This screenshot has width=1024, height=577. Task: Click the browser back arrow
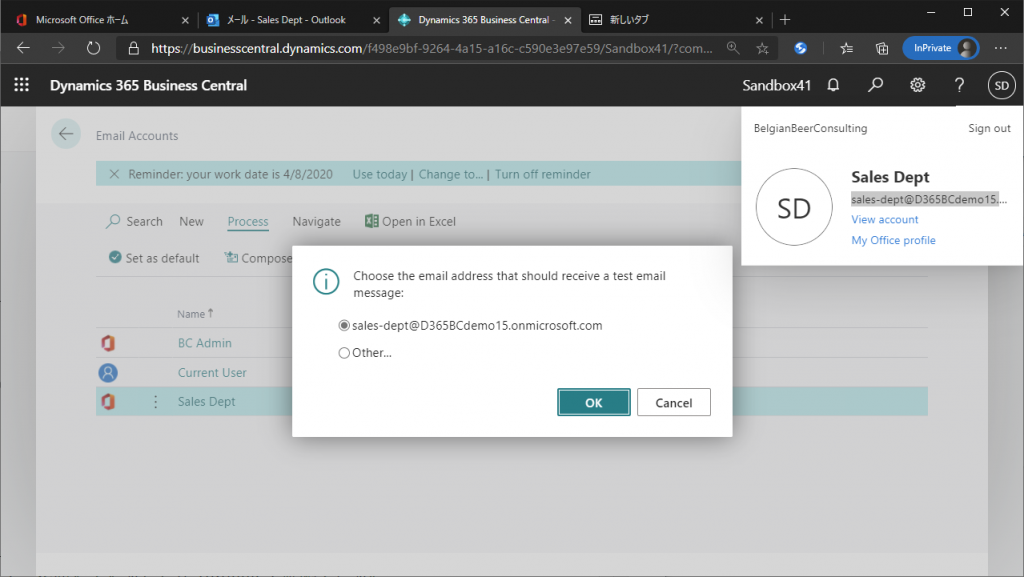[24, 48]
